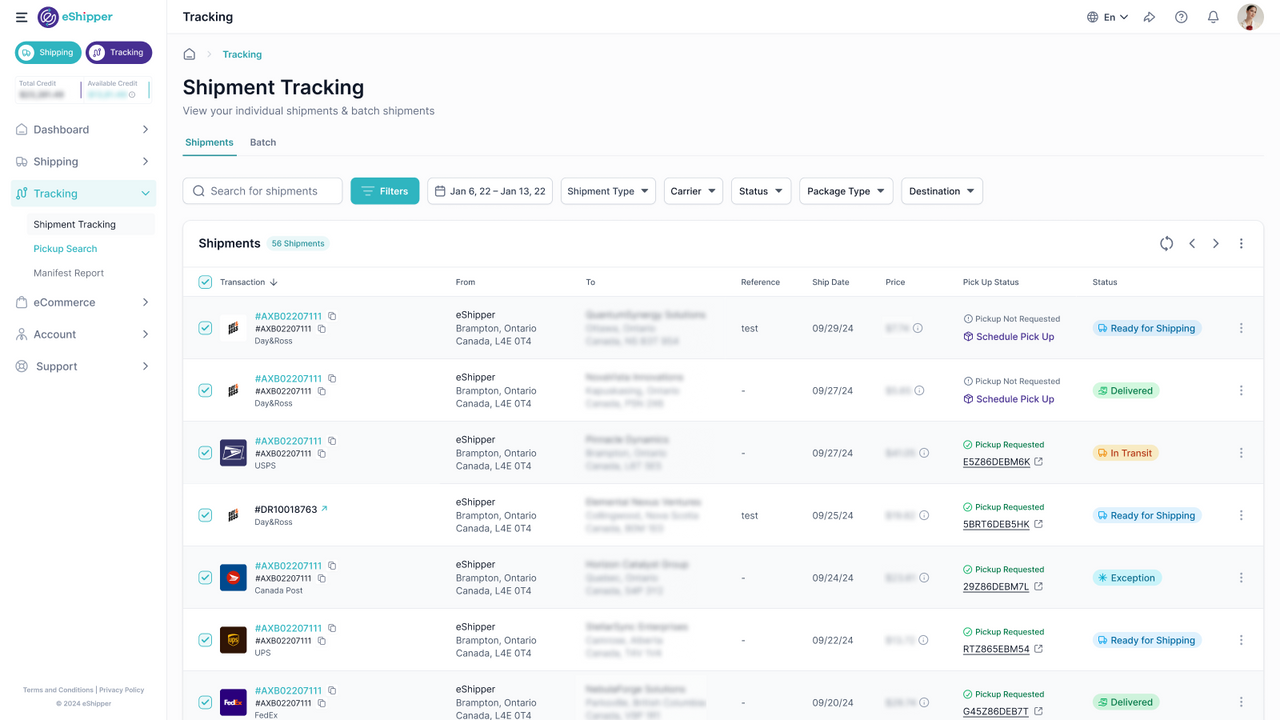Click the FedEx carrier logo
This screenshot has width=1280, height=720.
pyautogui.click(x=233, y=702)
